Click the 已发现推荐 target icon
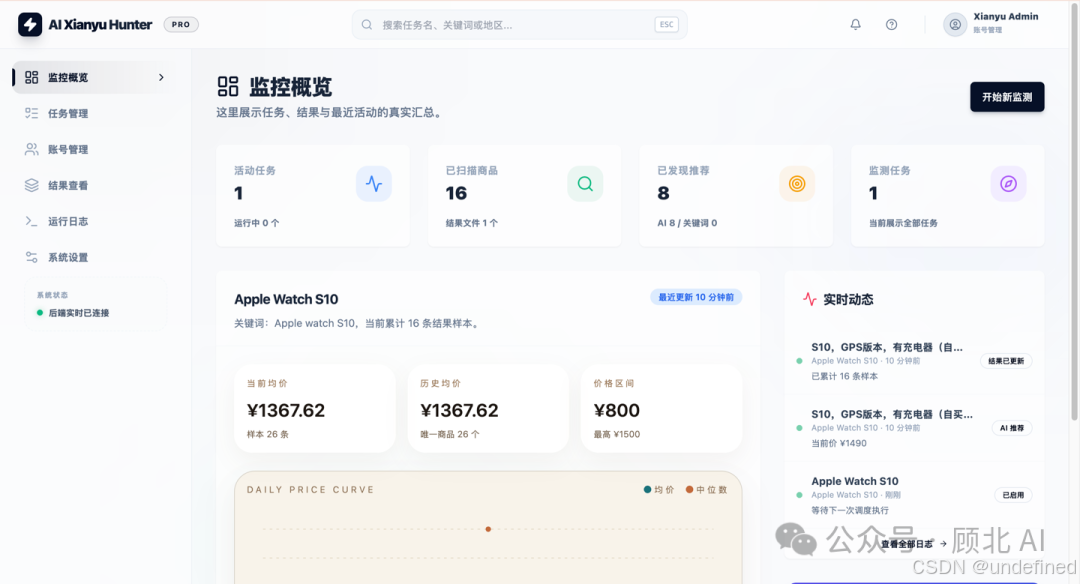The image size is (1080, 584). pos(797,184)
